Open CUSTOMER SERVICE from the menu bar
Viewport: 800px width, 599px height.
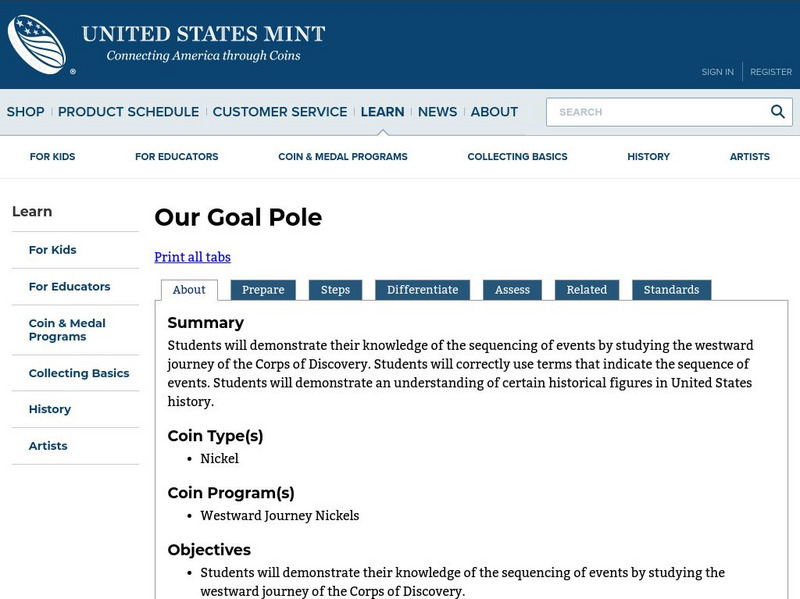pos(280,111)
